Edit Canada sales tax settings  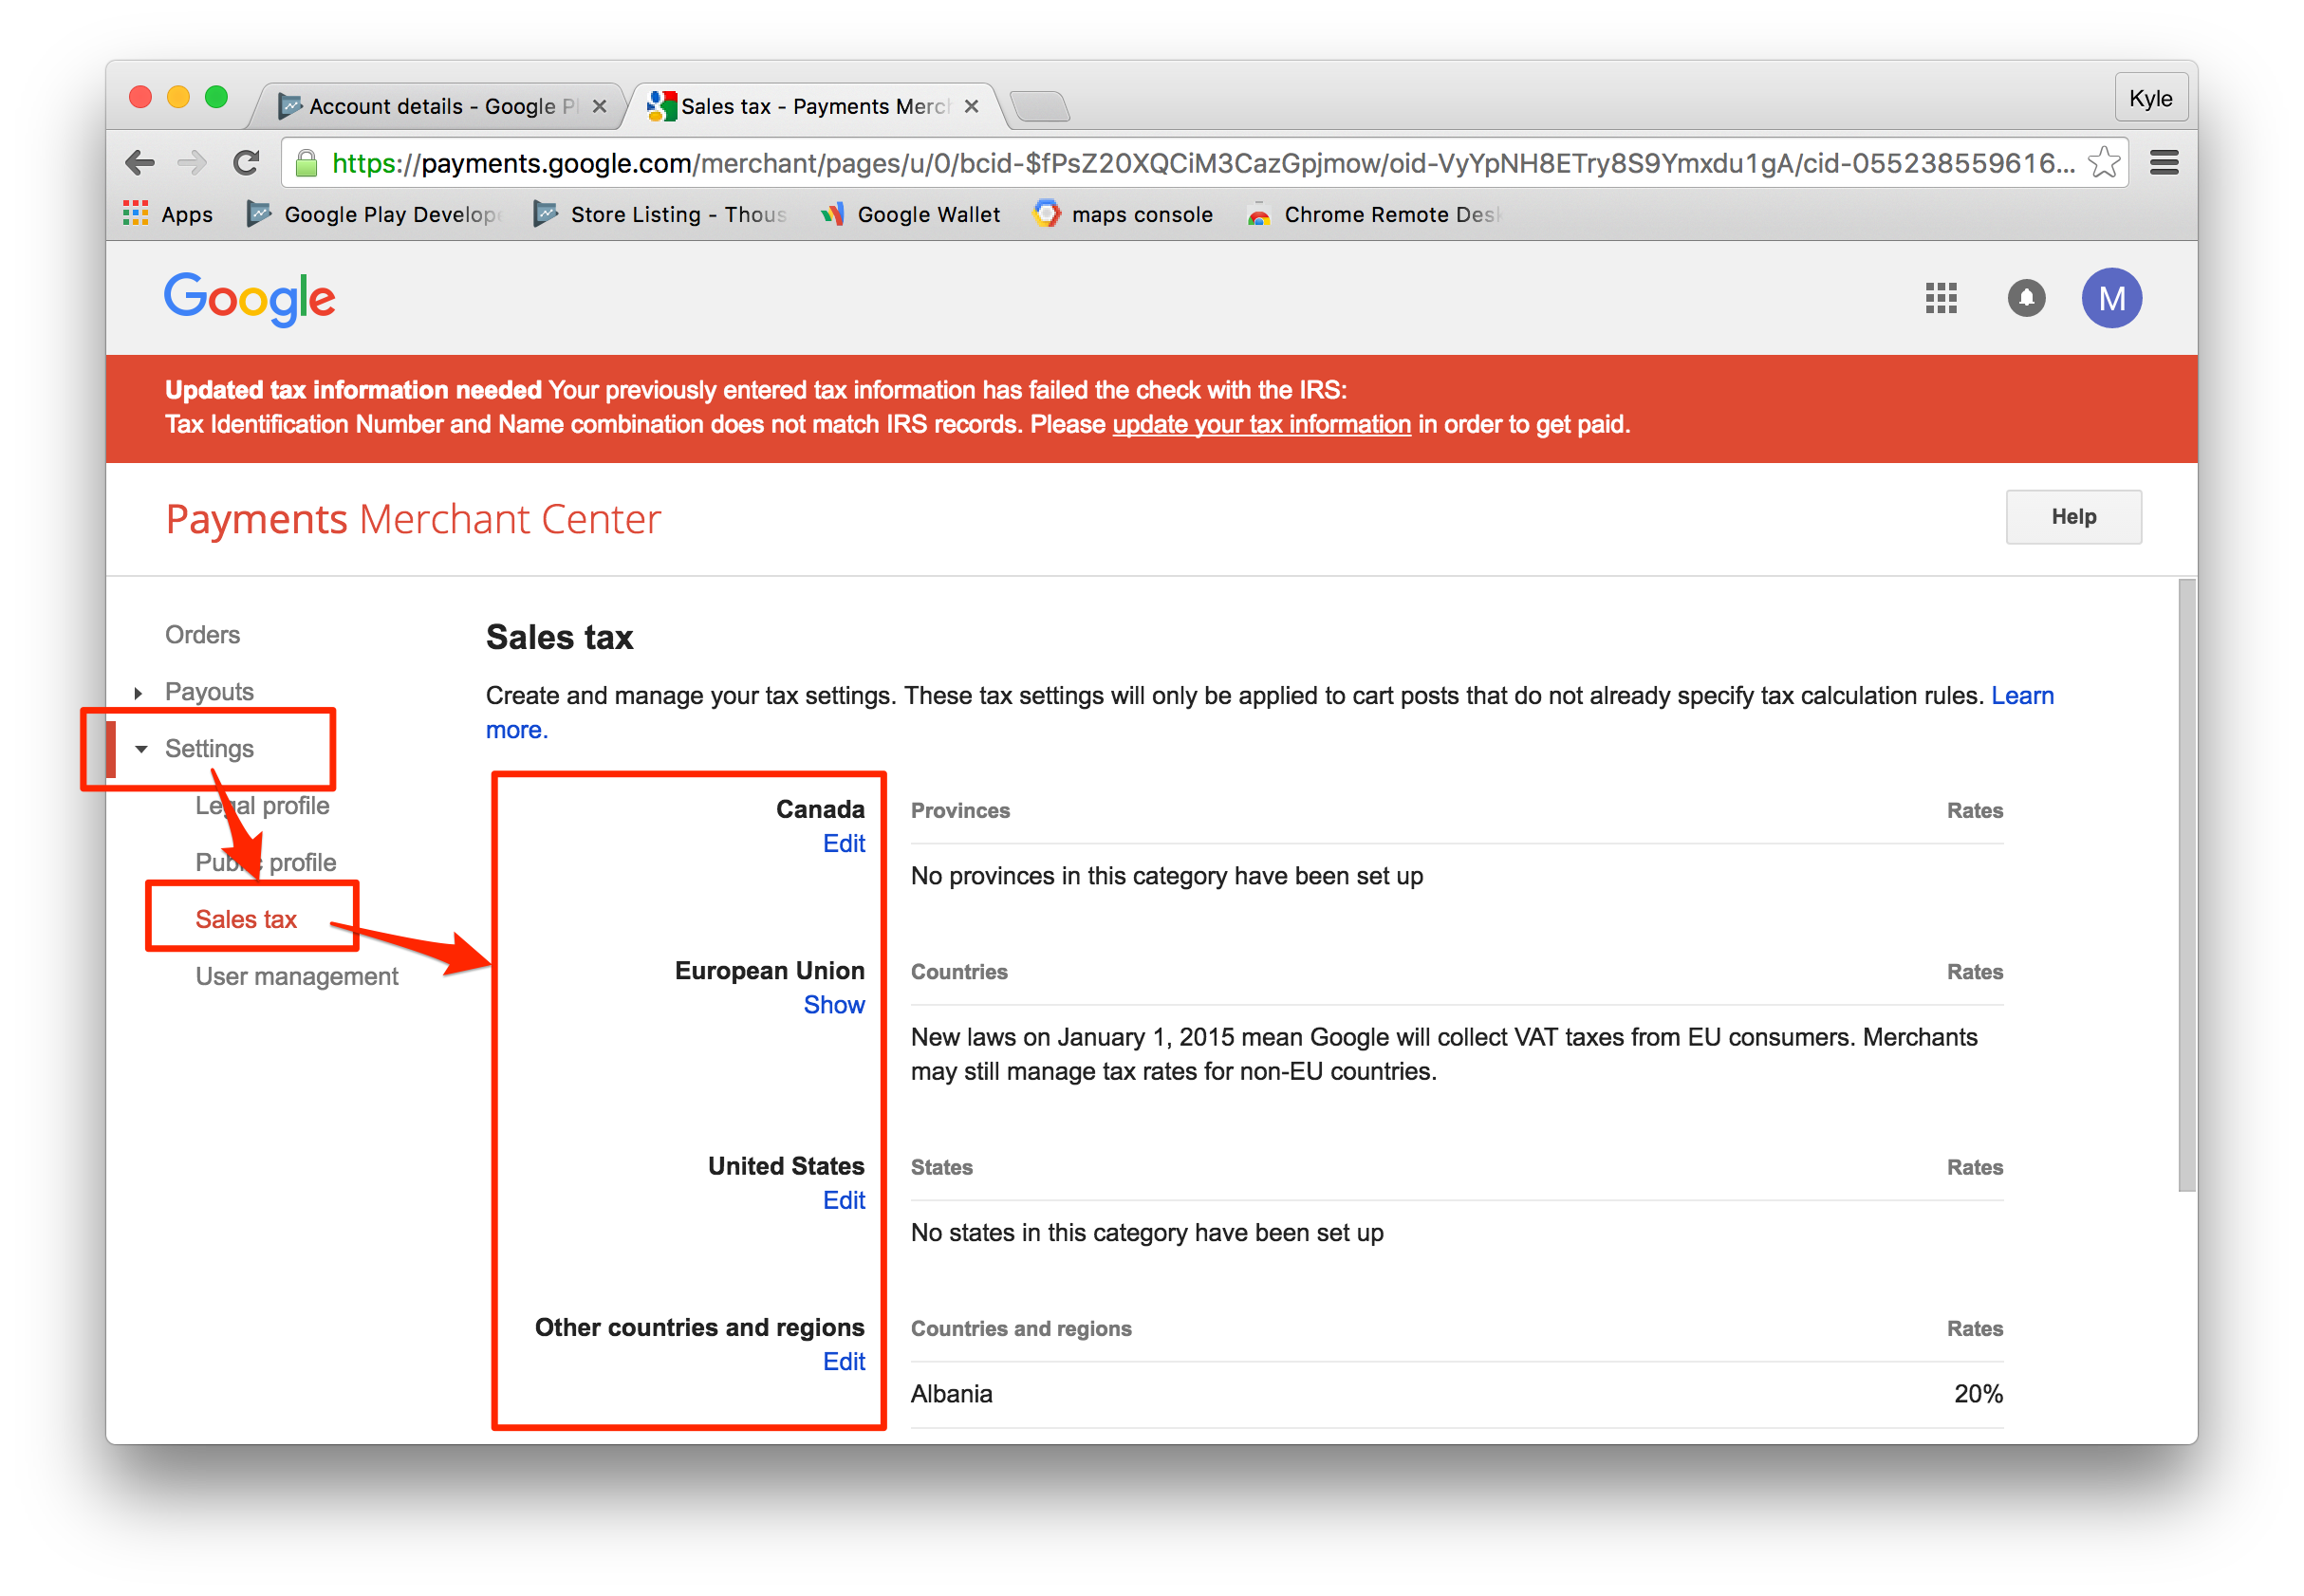coord(843,844)
